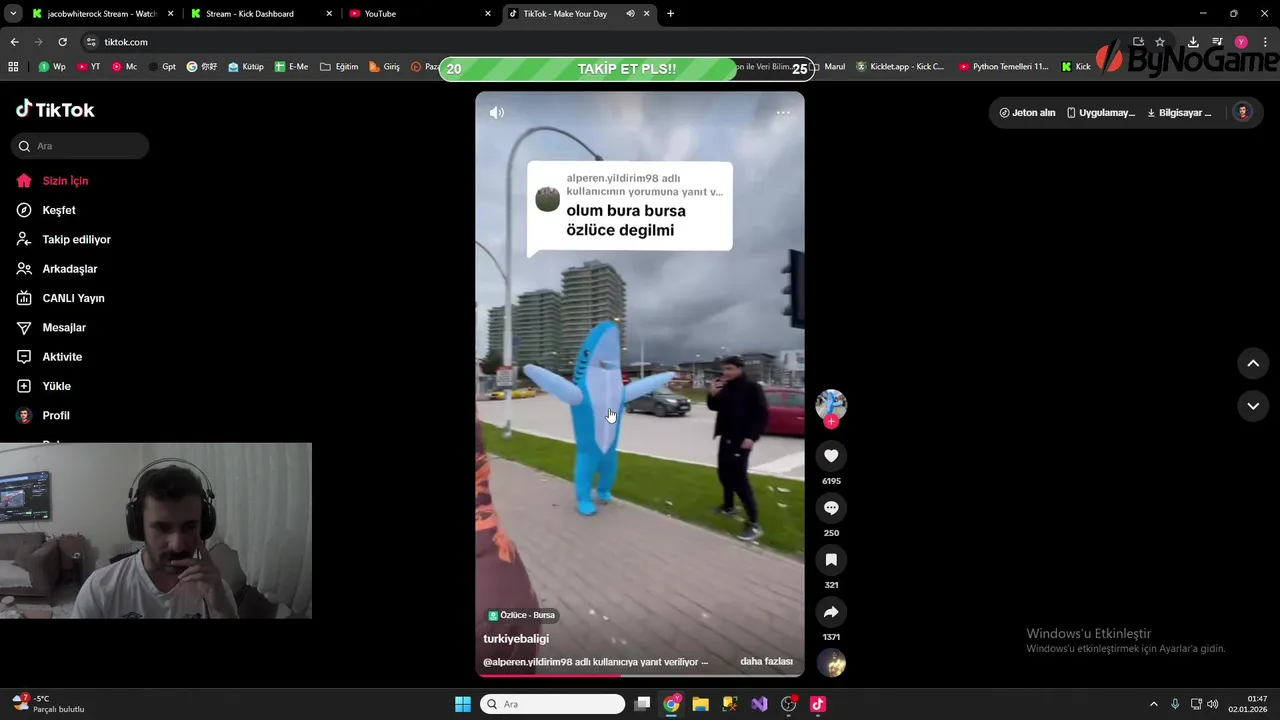Screen dimensions: 1280x720
Task: Open the Kicklet.app bookmark
Action: 900,67
